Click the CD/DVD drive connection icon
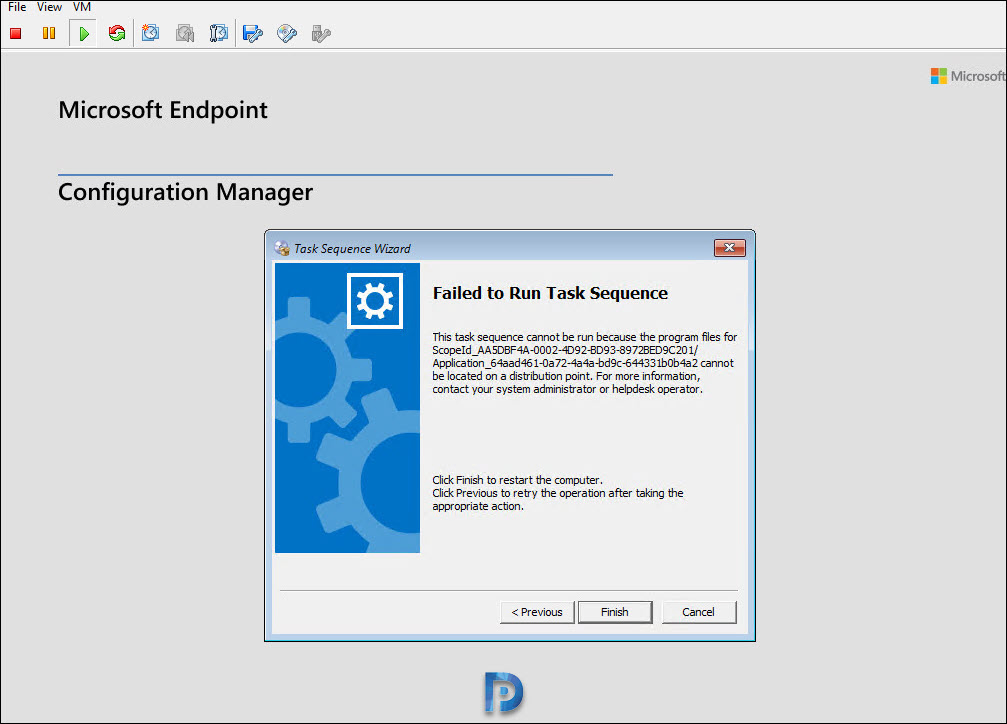This screenshot has height=724, width=1007. coord(287,33)
